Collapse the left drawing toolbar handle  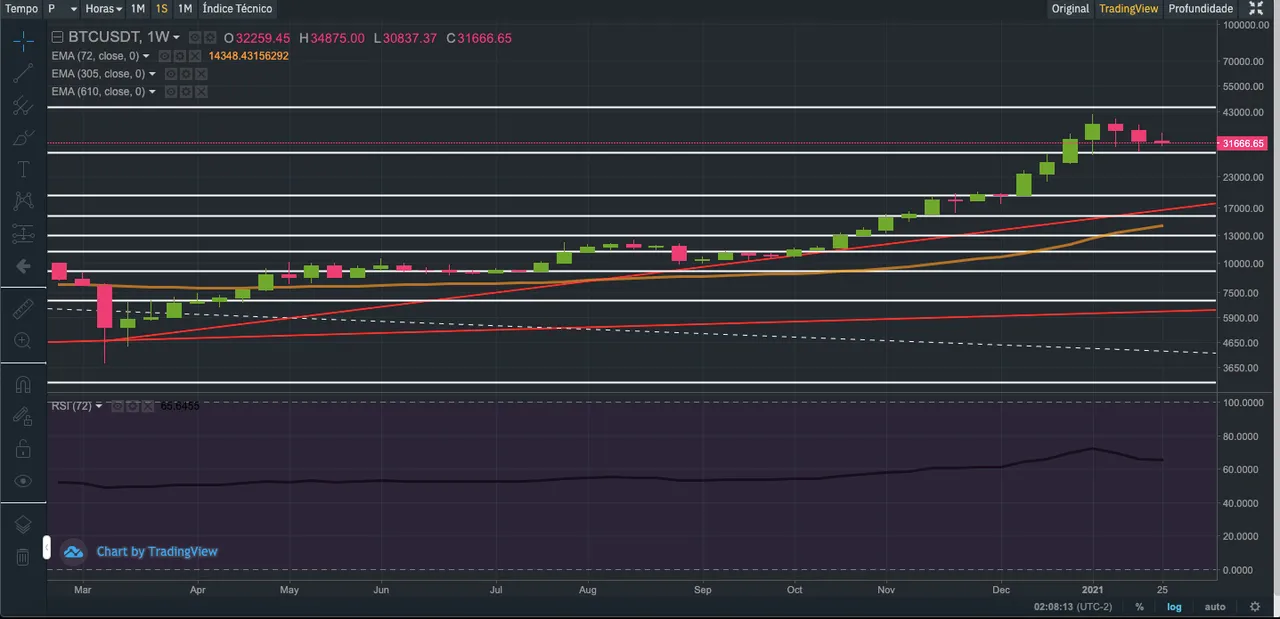coord(46,548)
